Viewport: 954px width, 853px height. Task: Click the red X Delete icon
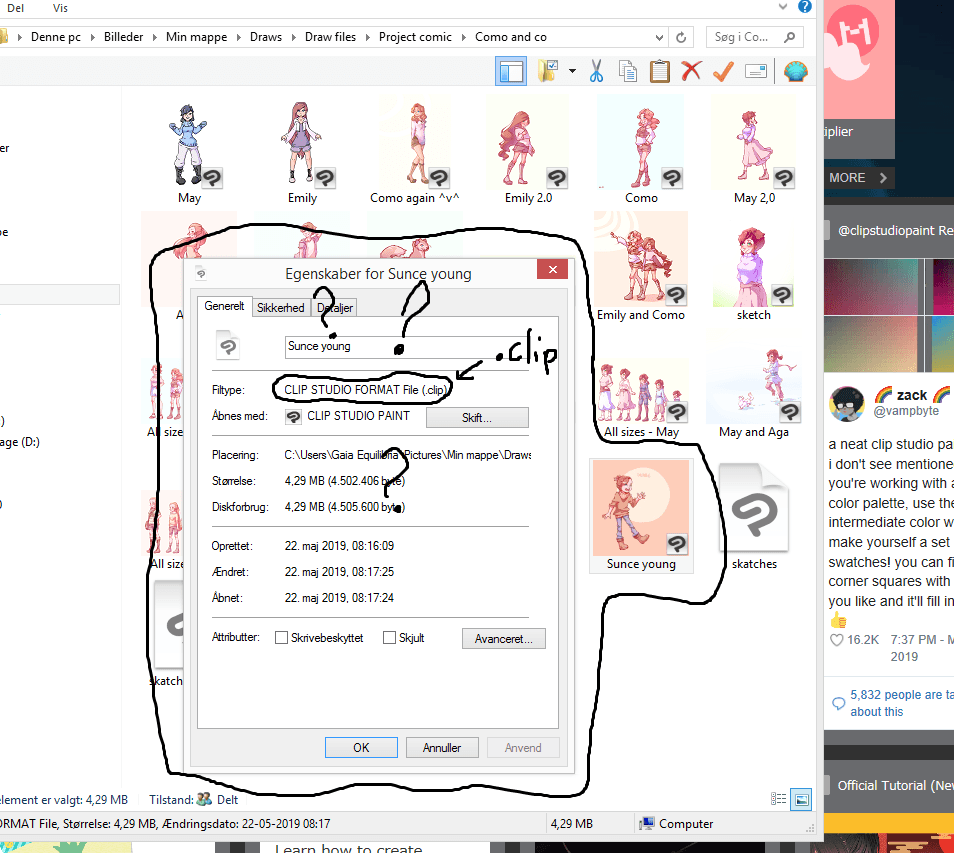[x=691, y=72]
